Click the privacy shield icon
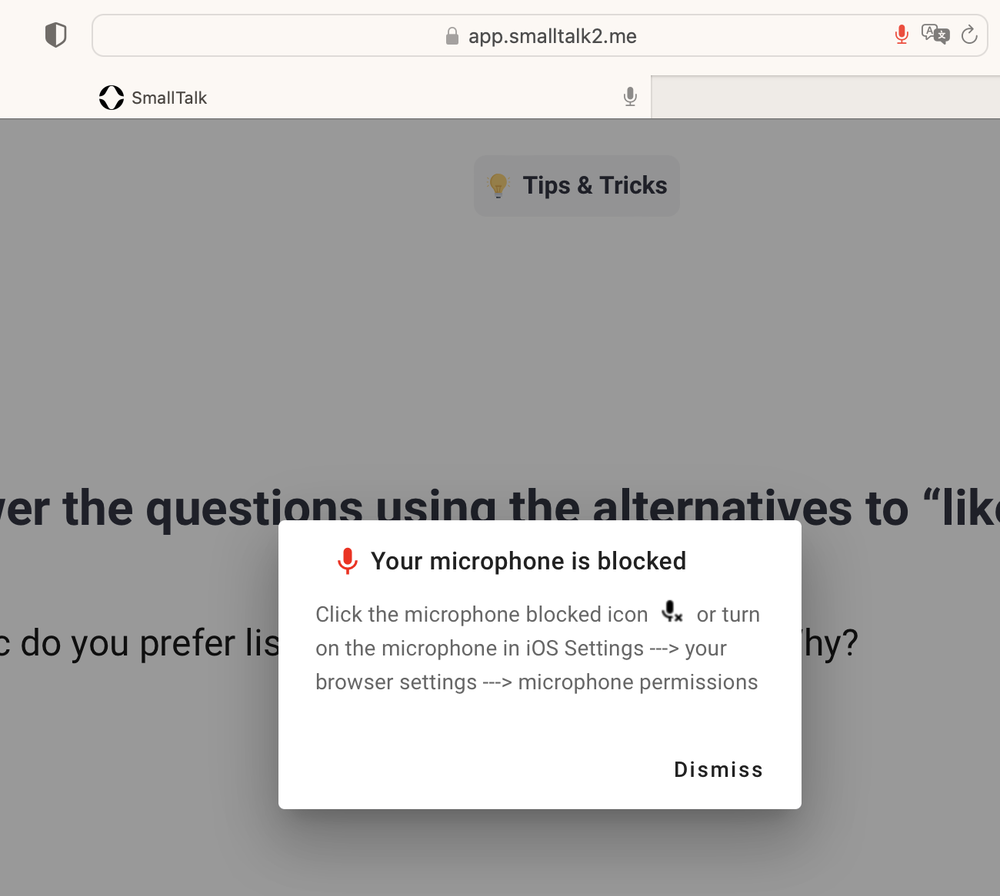1000x896 pixels. pos(56,36)
